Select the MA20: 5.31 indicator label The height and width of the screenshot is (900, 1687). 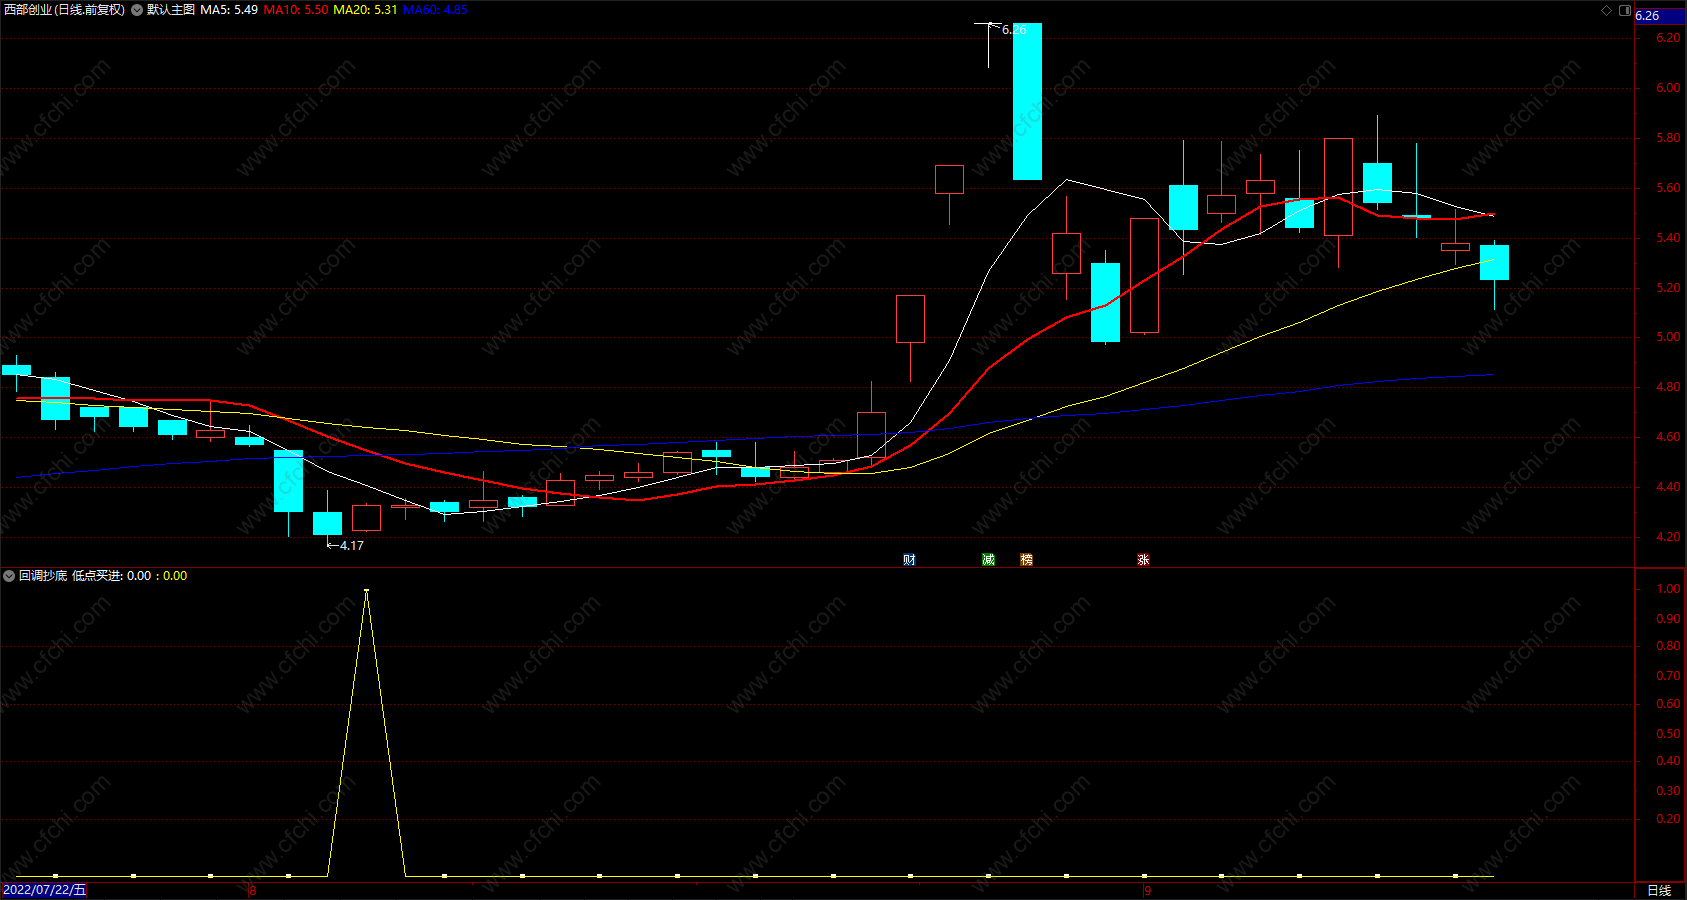(365, 10)
